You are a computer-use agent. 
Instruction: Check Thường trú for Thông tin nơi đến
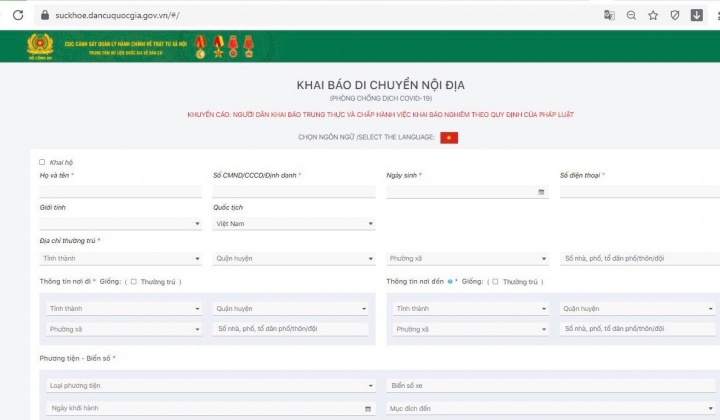(495, 281)
